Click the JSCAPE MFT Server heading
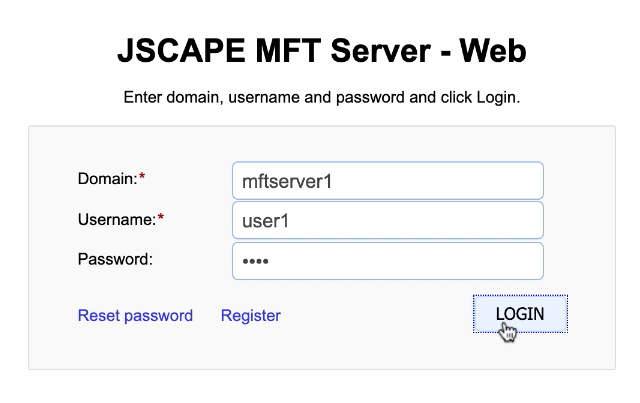 pos(321,51)
